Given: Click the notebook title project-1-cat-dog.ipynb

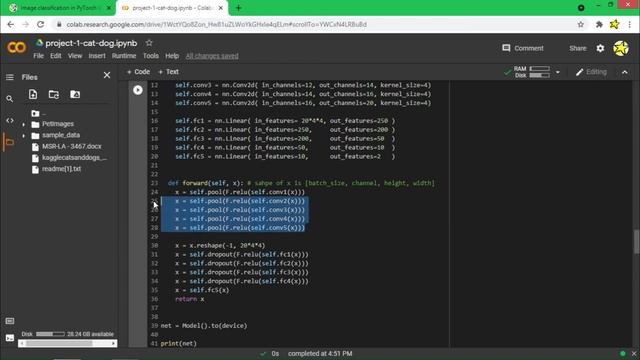Looking at the screenshot, I should click(x=91, y=43).
